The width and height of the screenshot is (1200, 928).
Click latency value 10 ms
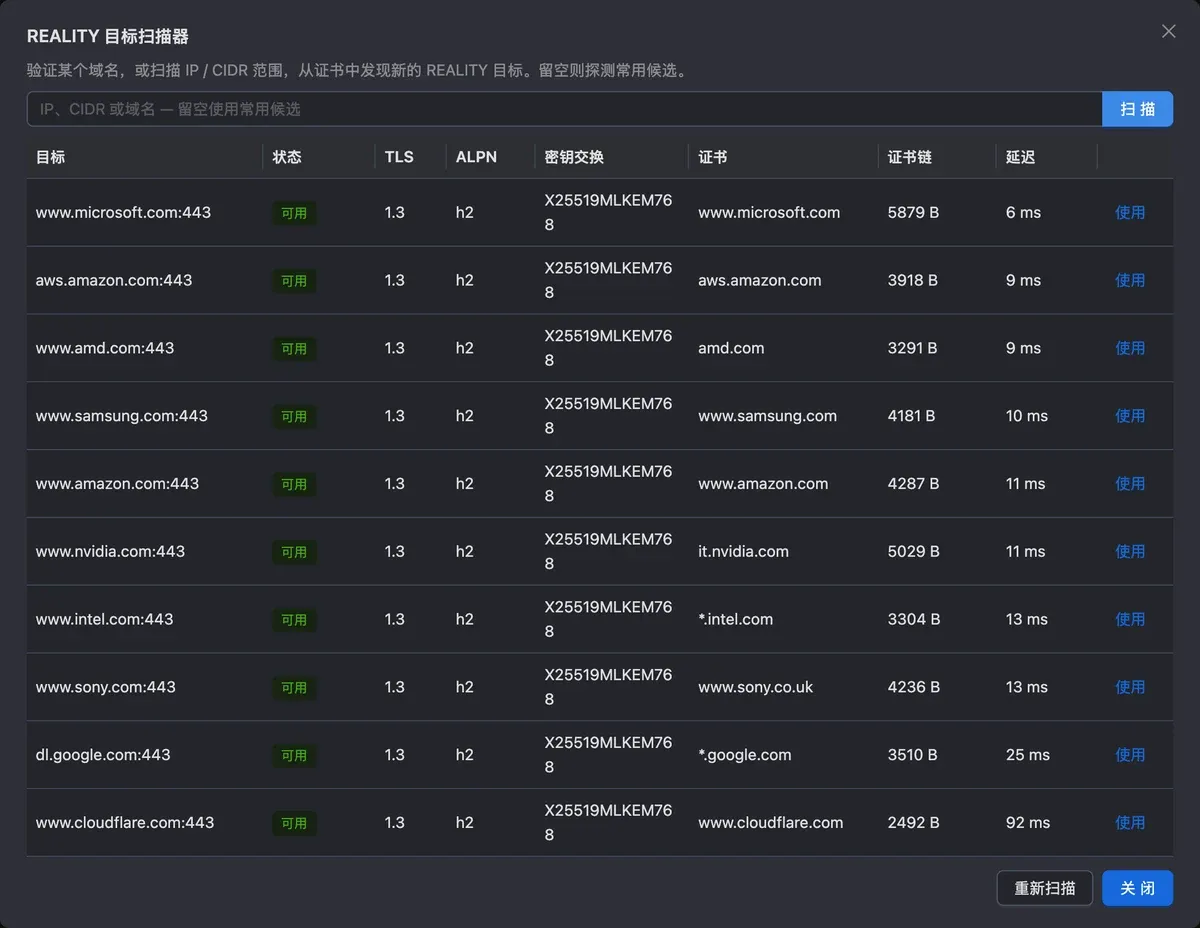click(1027, 416)
